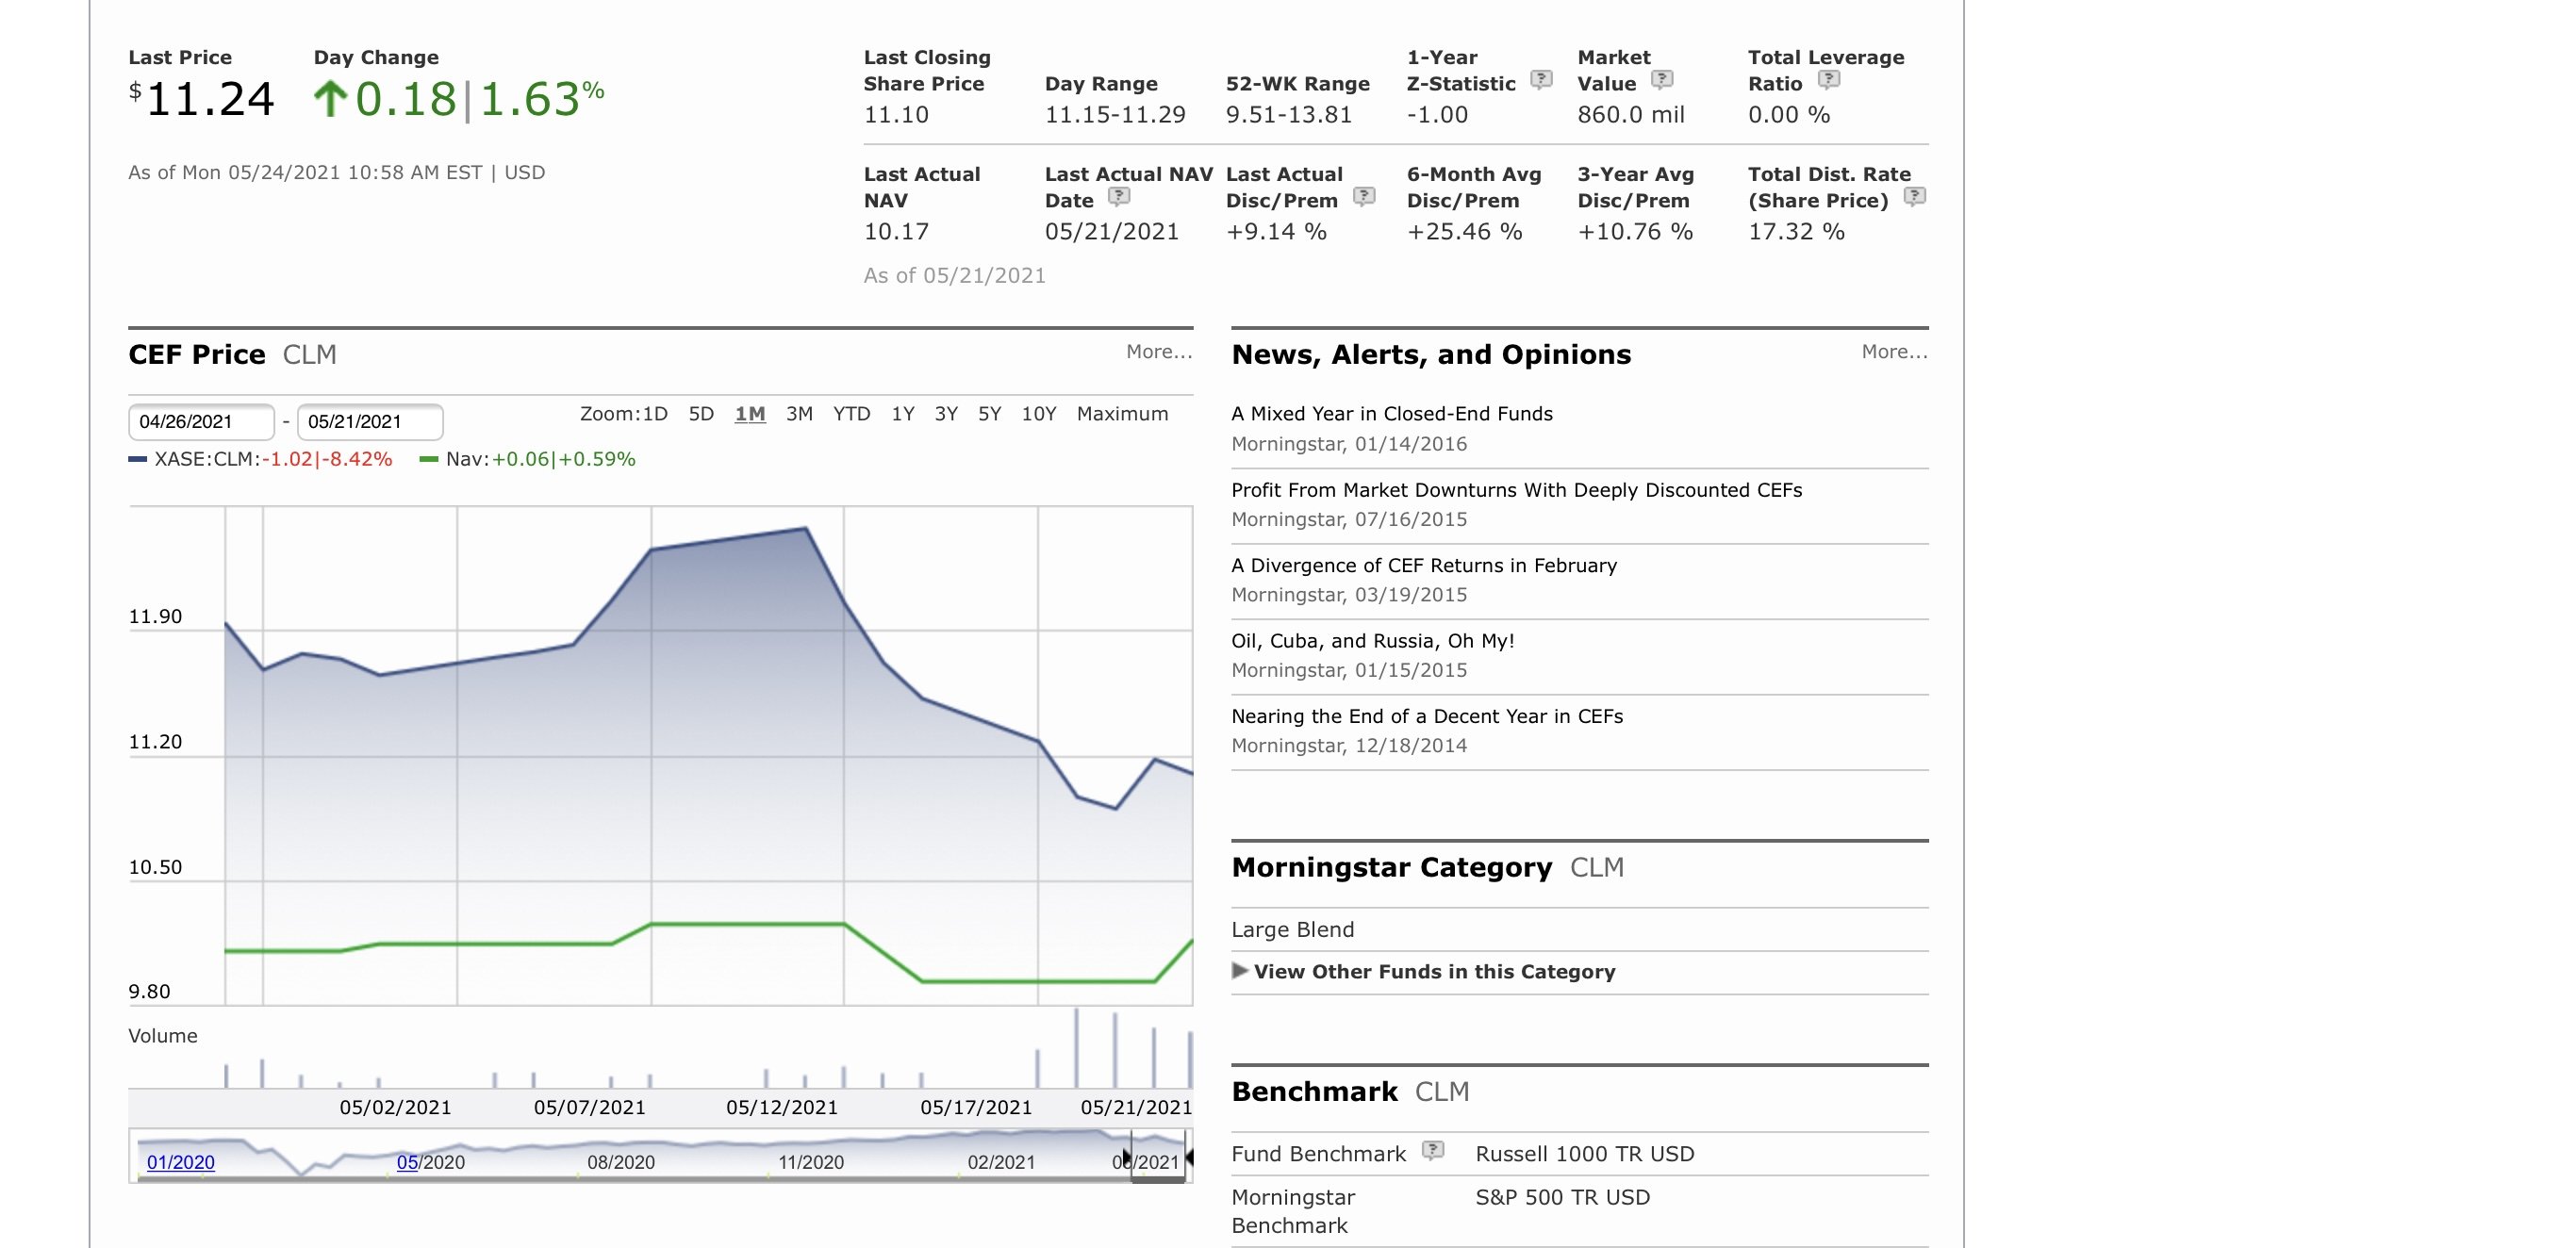Click help icon beside 1-Year Z-Statistic
2576x1248 pixels.
[x=1541, y=79]
